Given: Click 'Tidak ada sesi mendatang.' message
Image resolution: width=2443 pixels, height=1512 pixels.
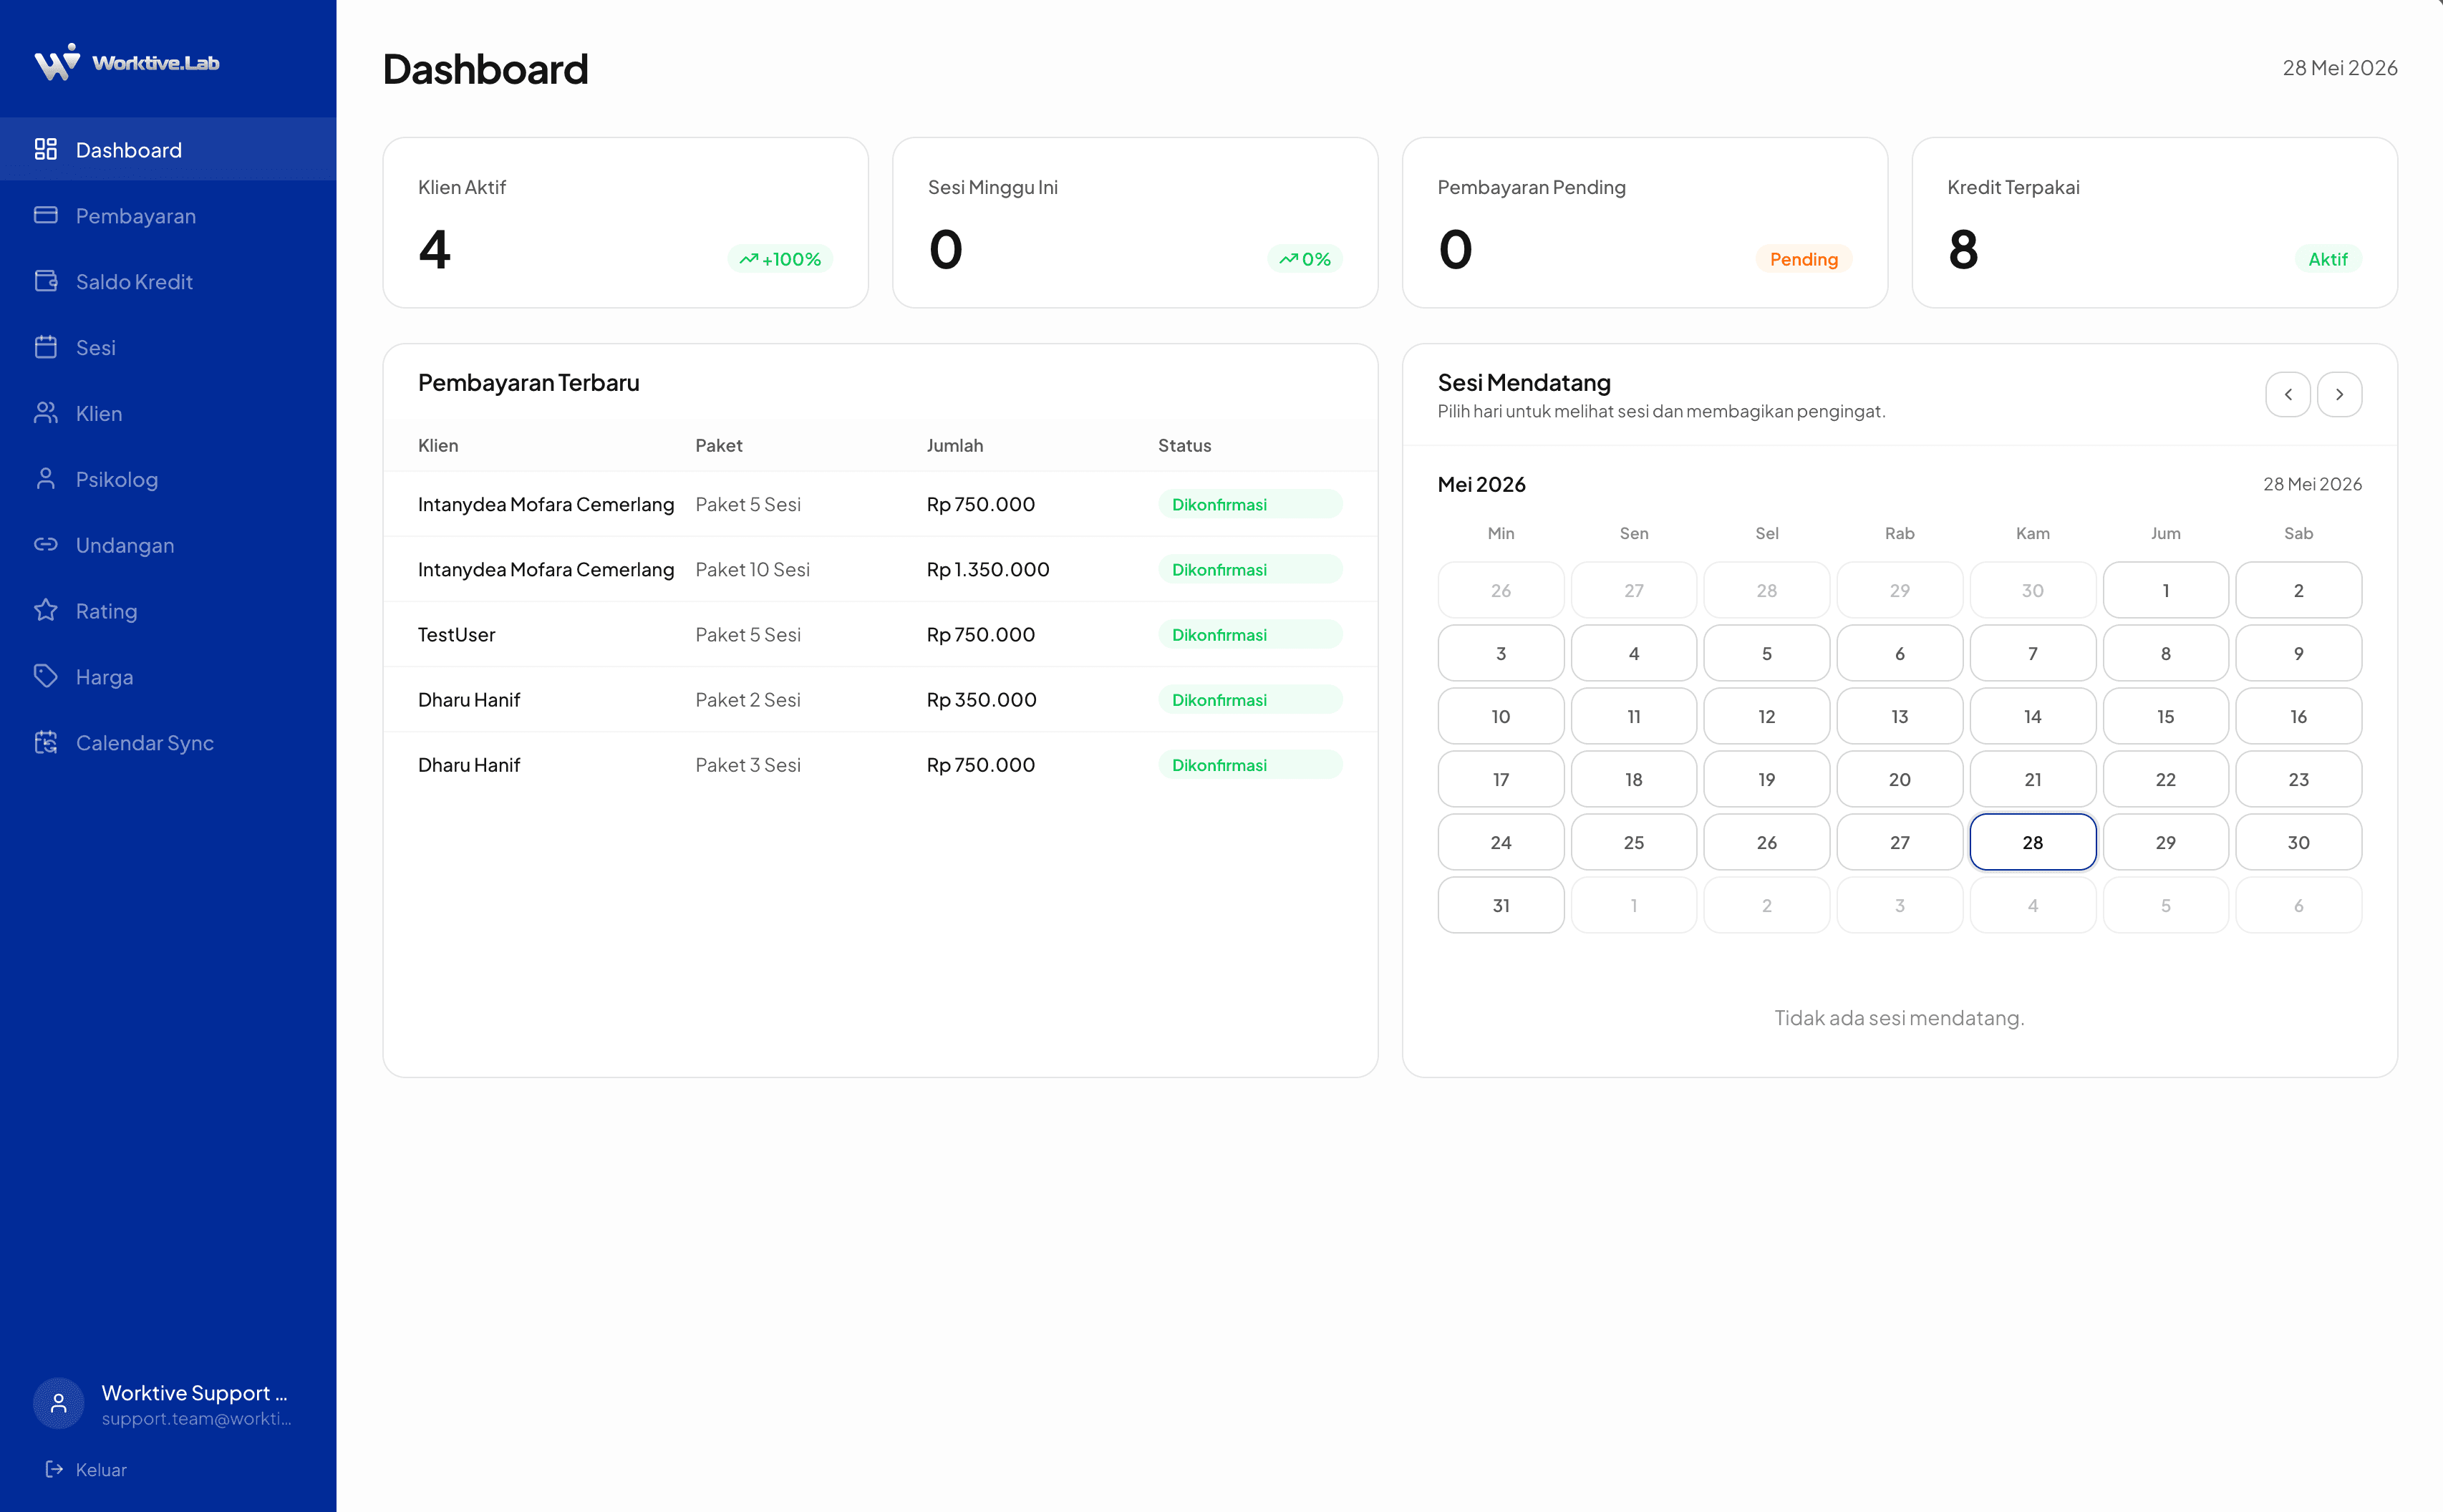Looking at the screenshot, I should [1898, 1017].
